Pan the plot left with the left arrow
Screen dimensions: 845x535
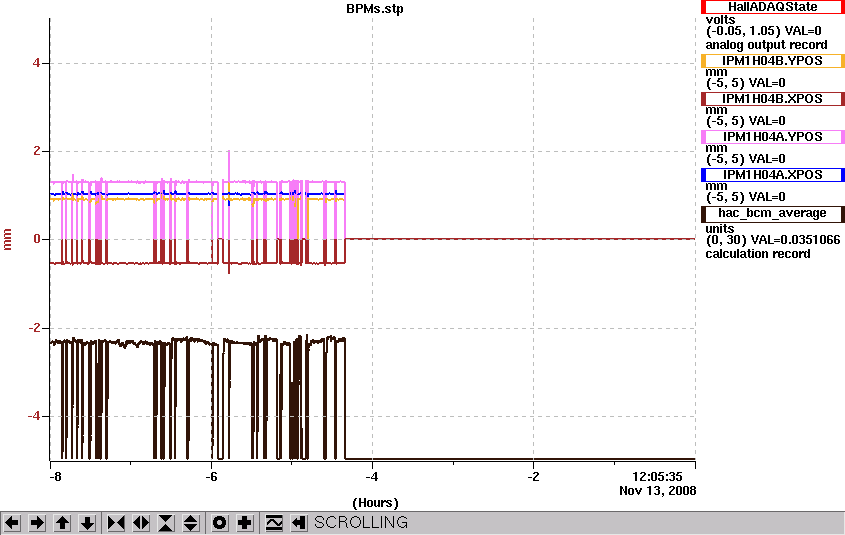tap(12, 523)
